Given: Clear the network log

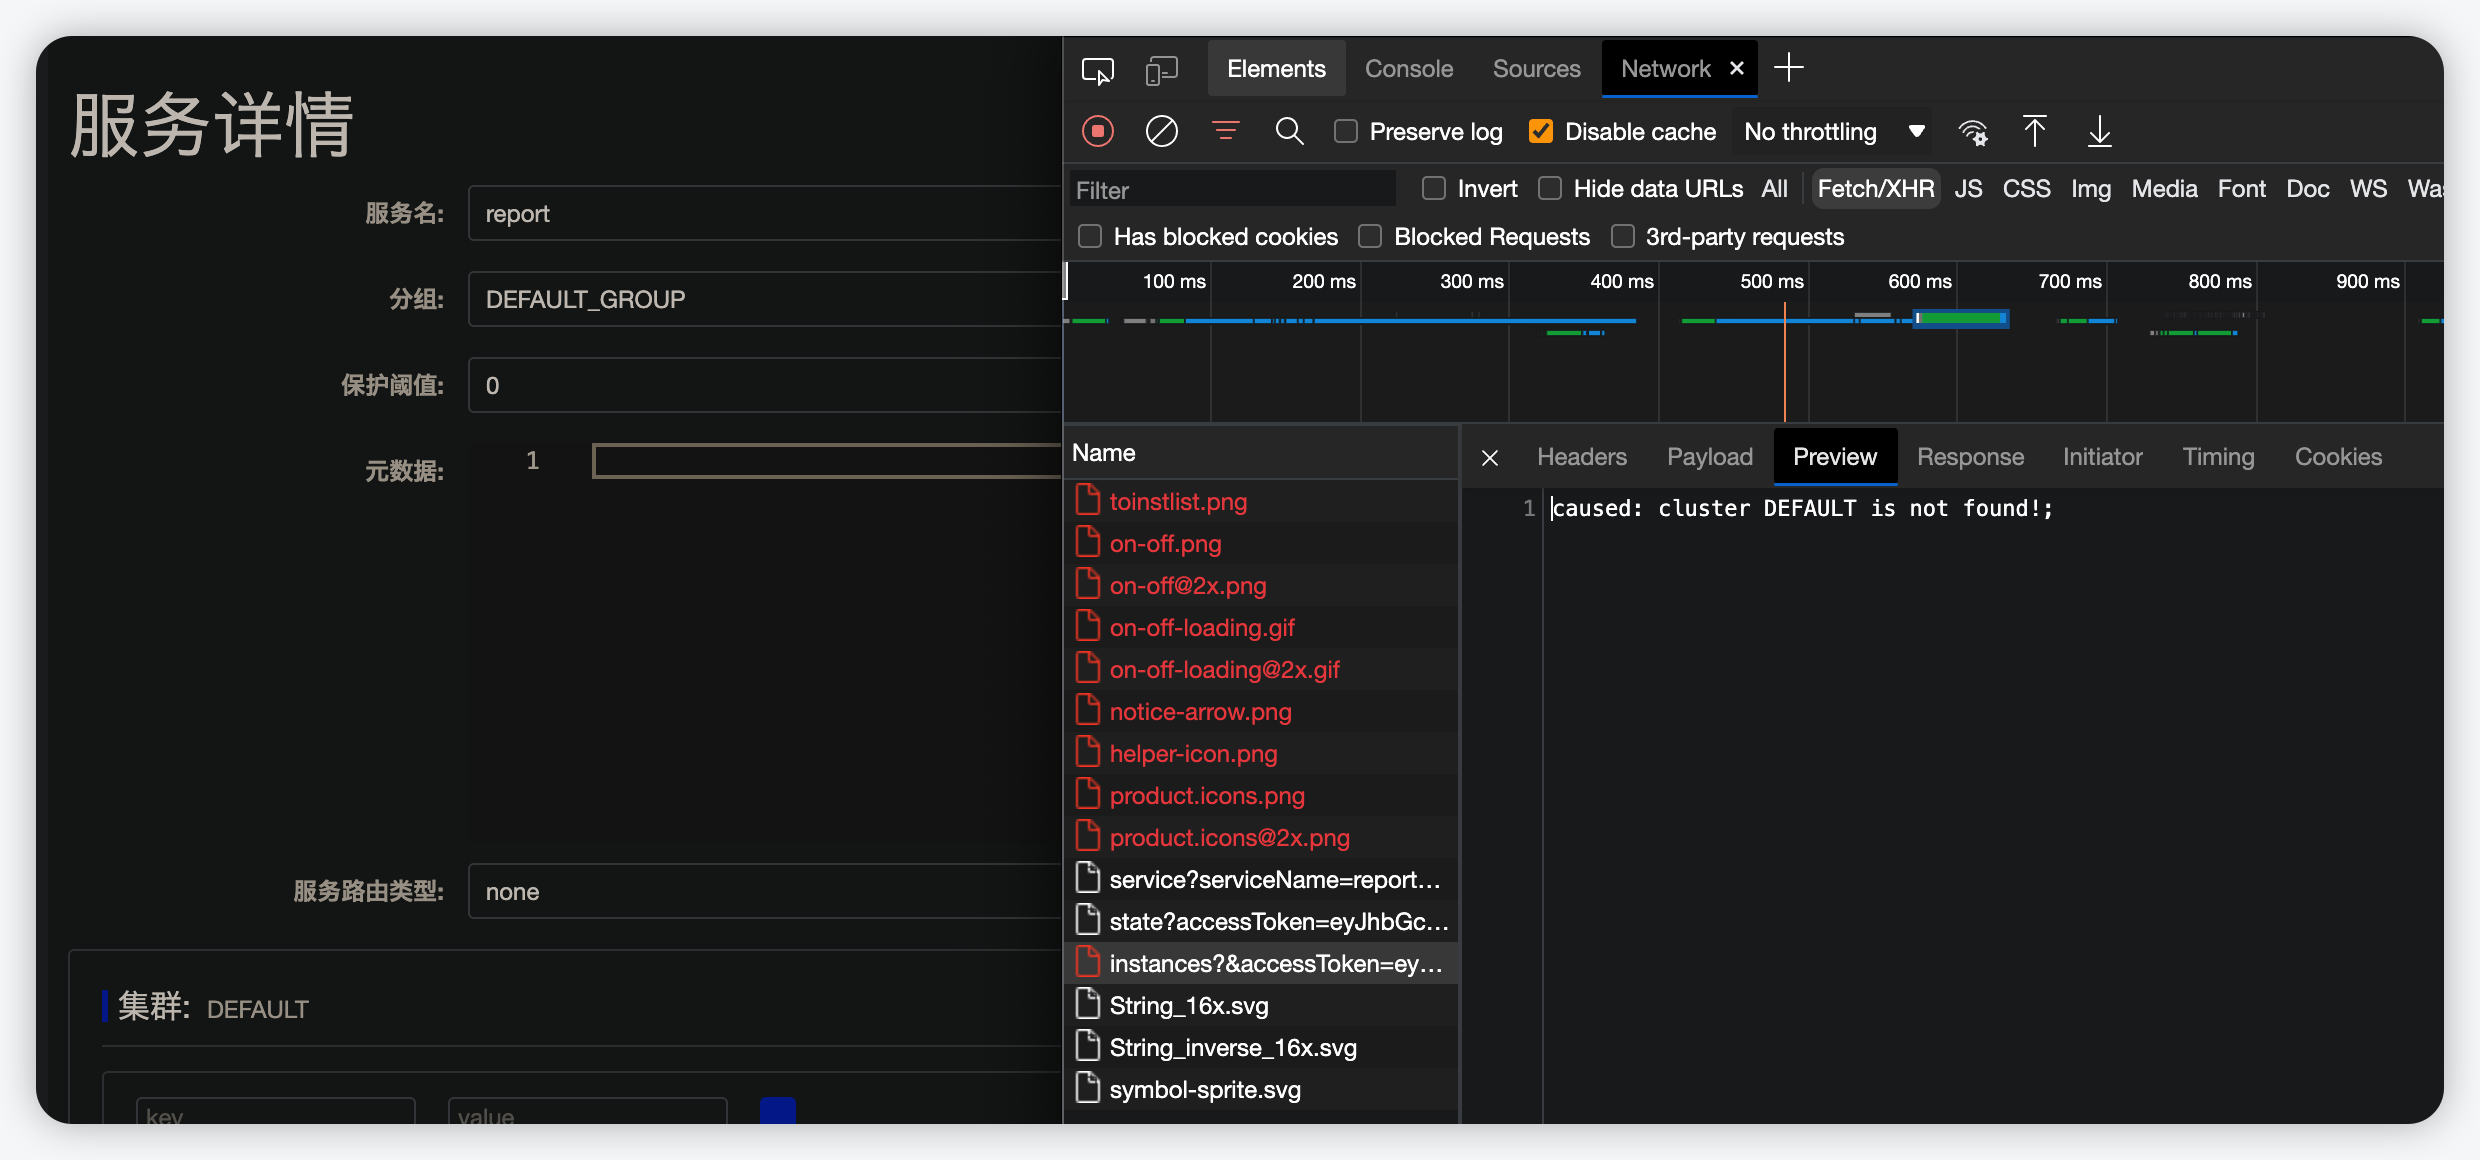Looking at the screenshot, I should (x=1161, y=132).
